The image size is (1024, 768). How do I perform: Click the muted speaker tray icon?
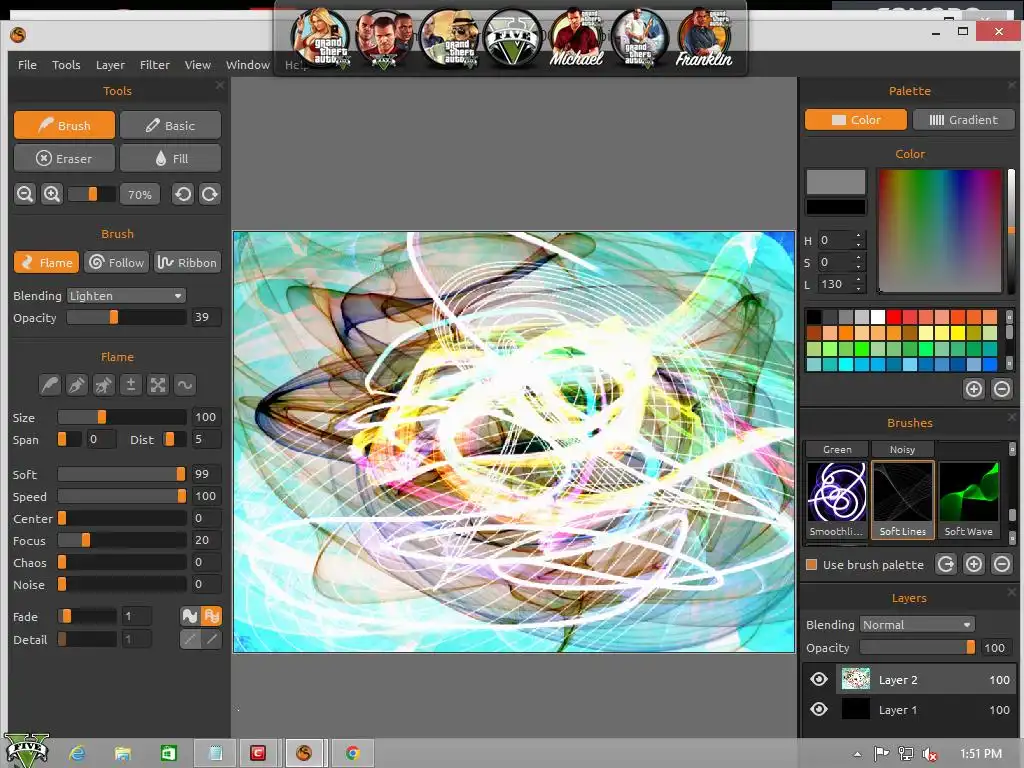930,754
